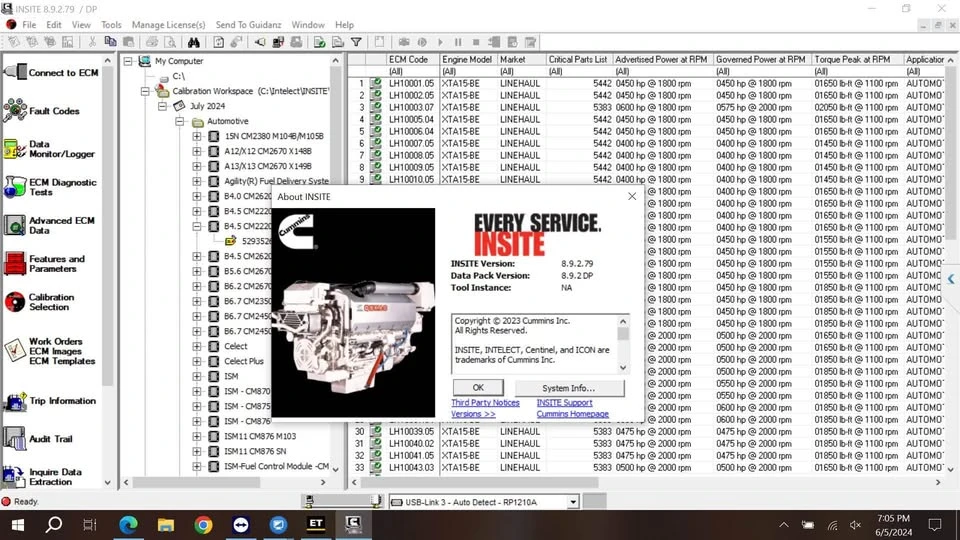Open Trip Information
960x540 pixels.
(x=50, y=401)
